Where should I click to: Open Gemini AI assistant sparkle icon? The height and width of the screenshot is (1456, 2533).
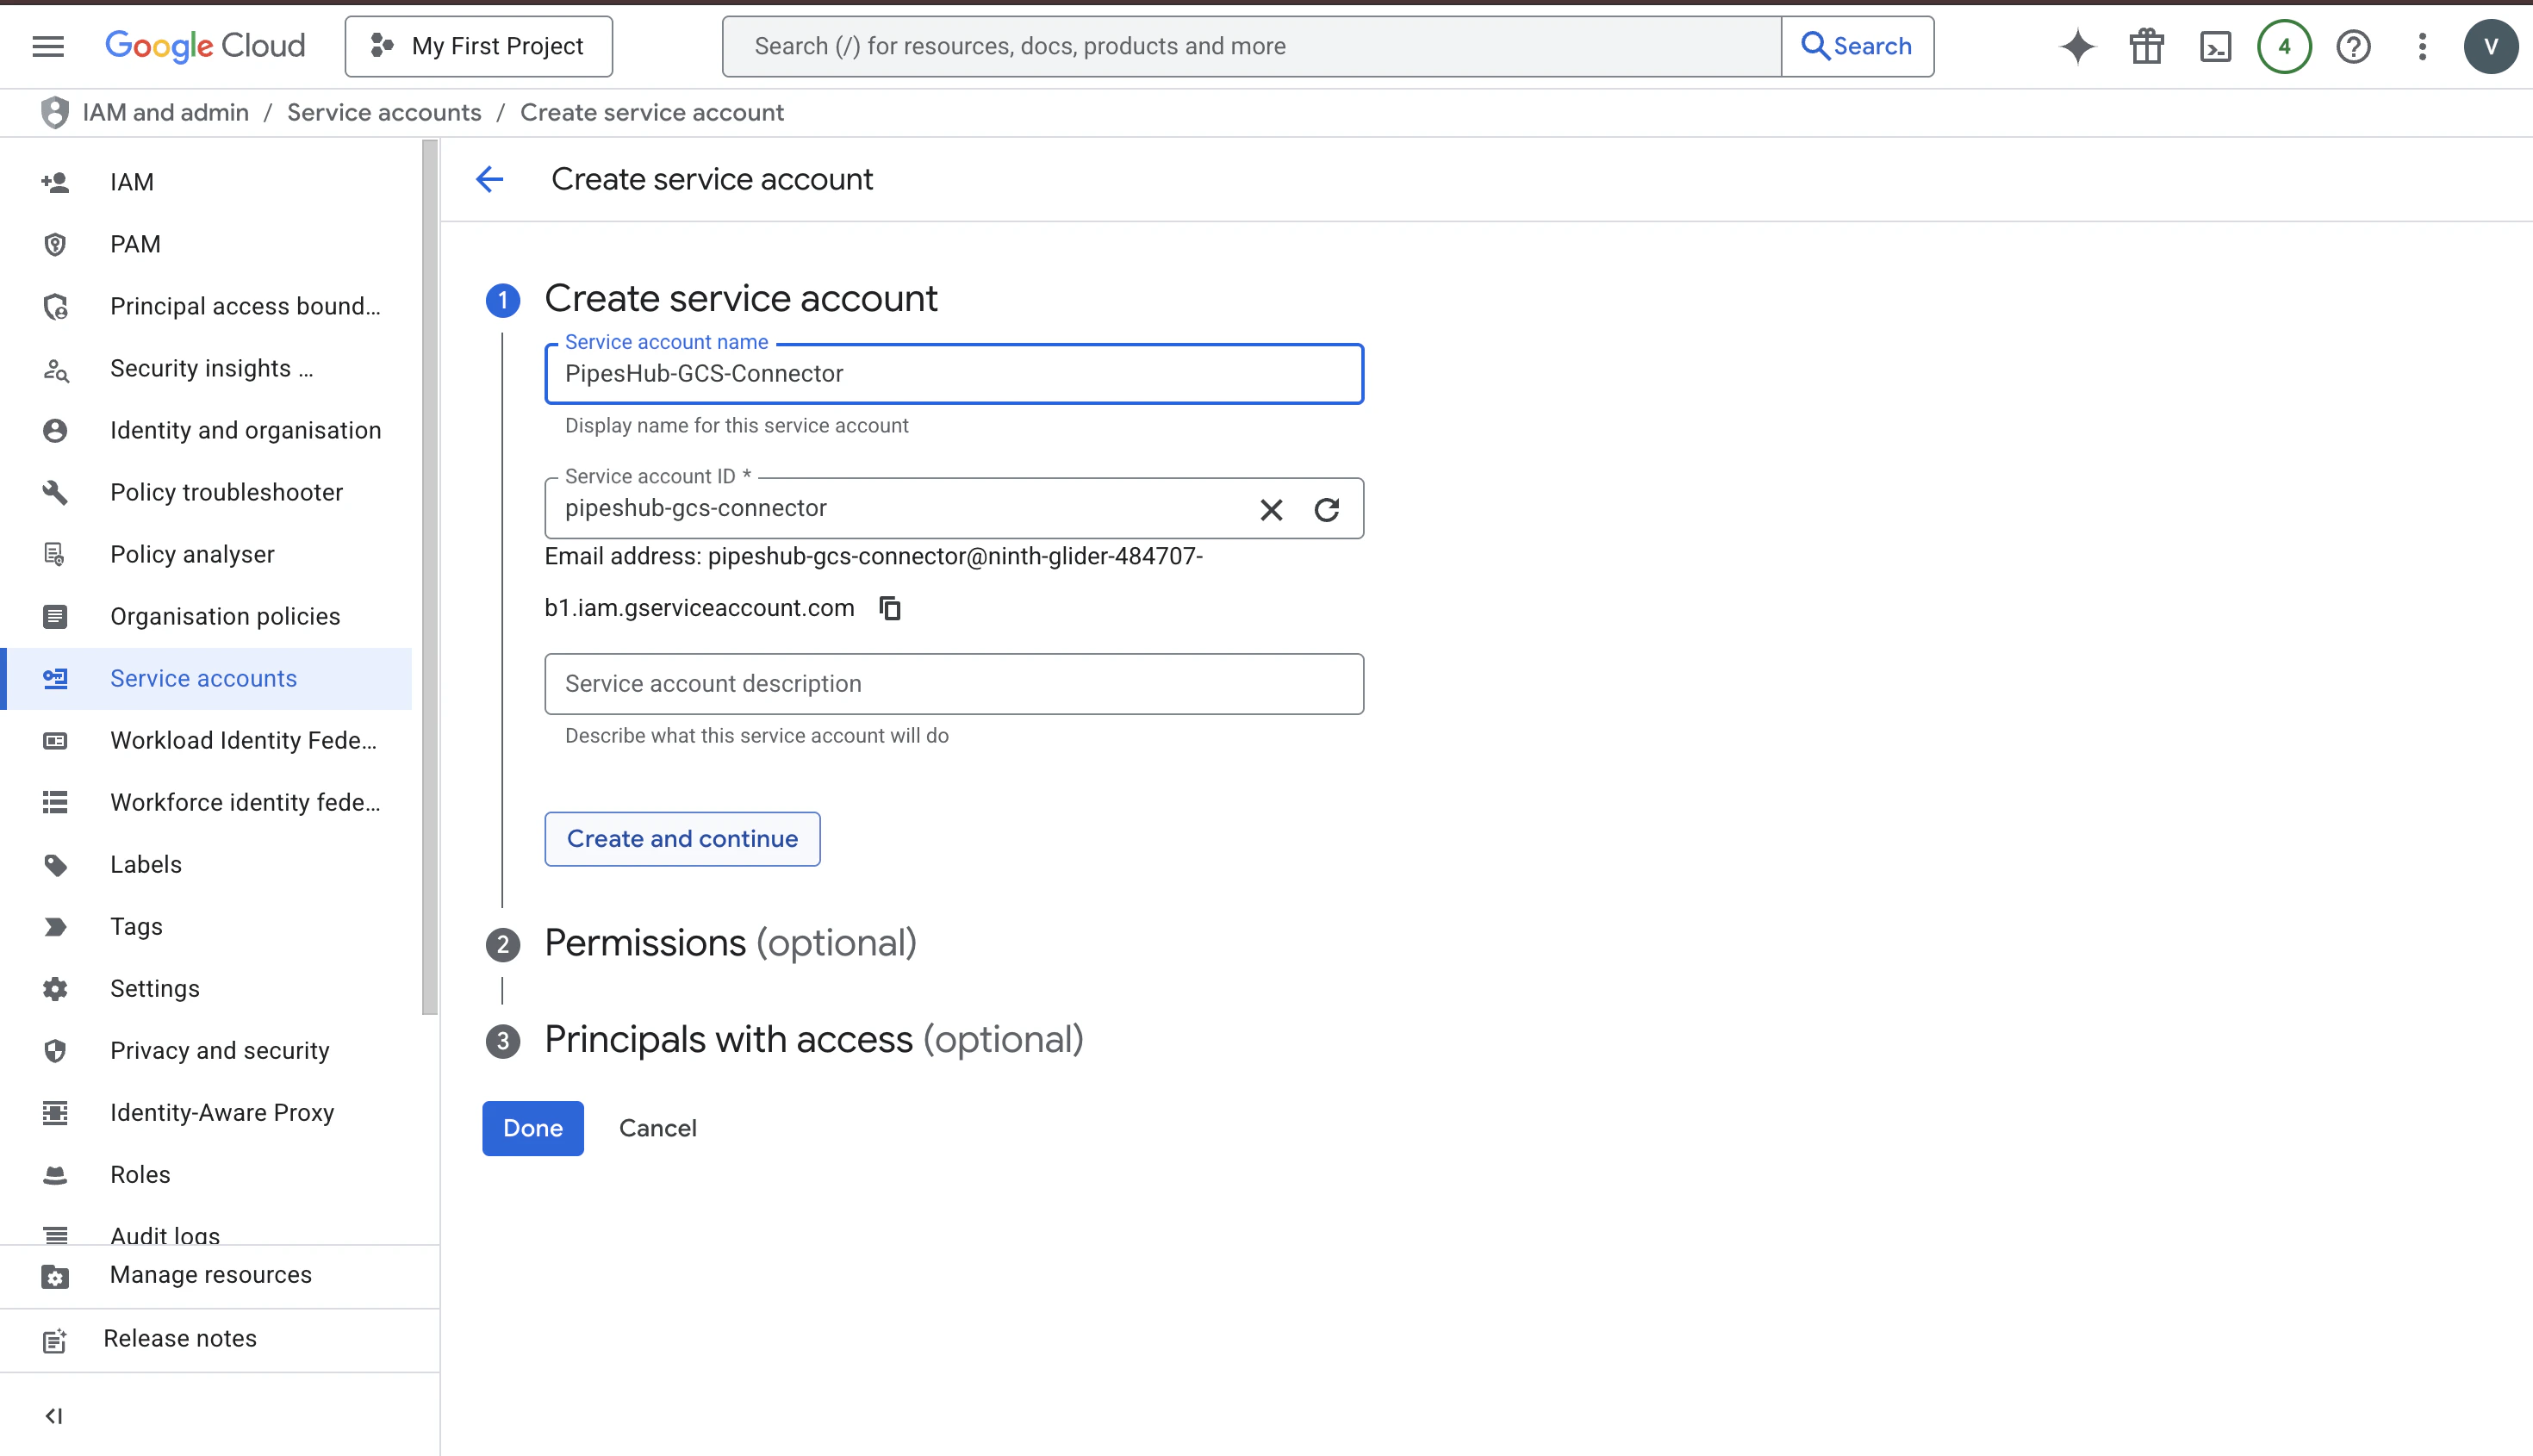(x=2077, y=46)
